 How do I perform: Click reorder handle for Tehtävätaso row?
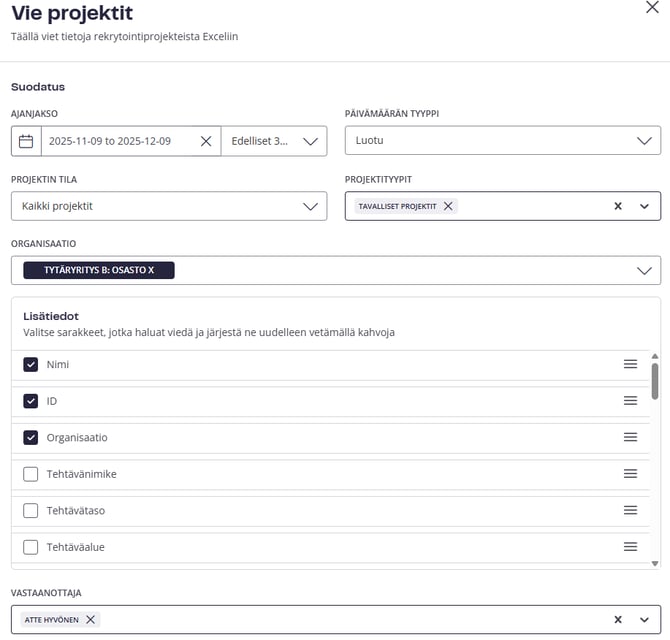630,510
